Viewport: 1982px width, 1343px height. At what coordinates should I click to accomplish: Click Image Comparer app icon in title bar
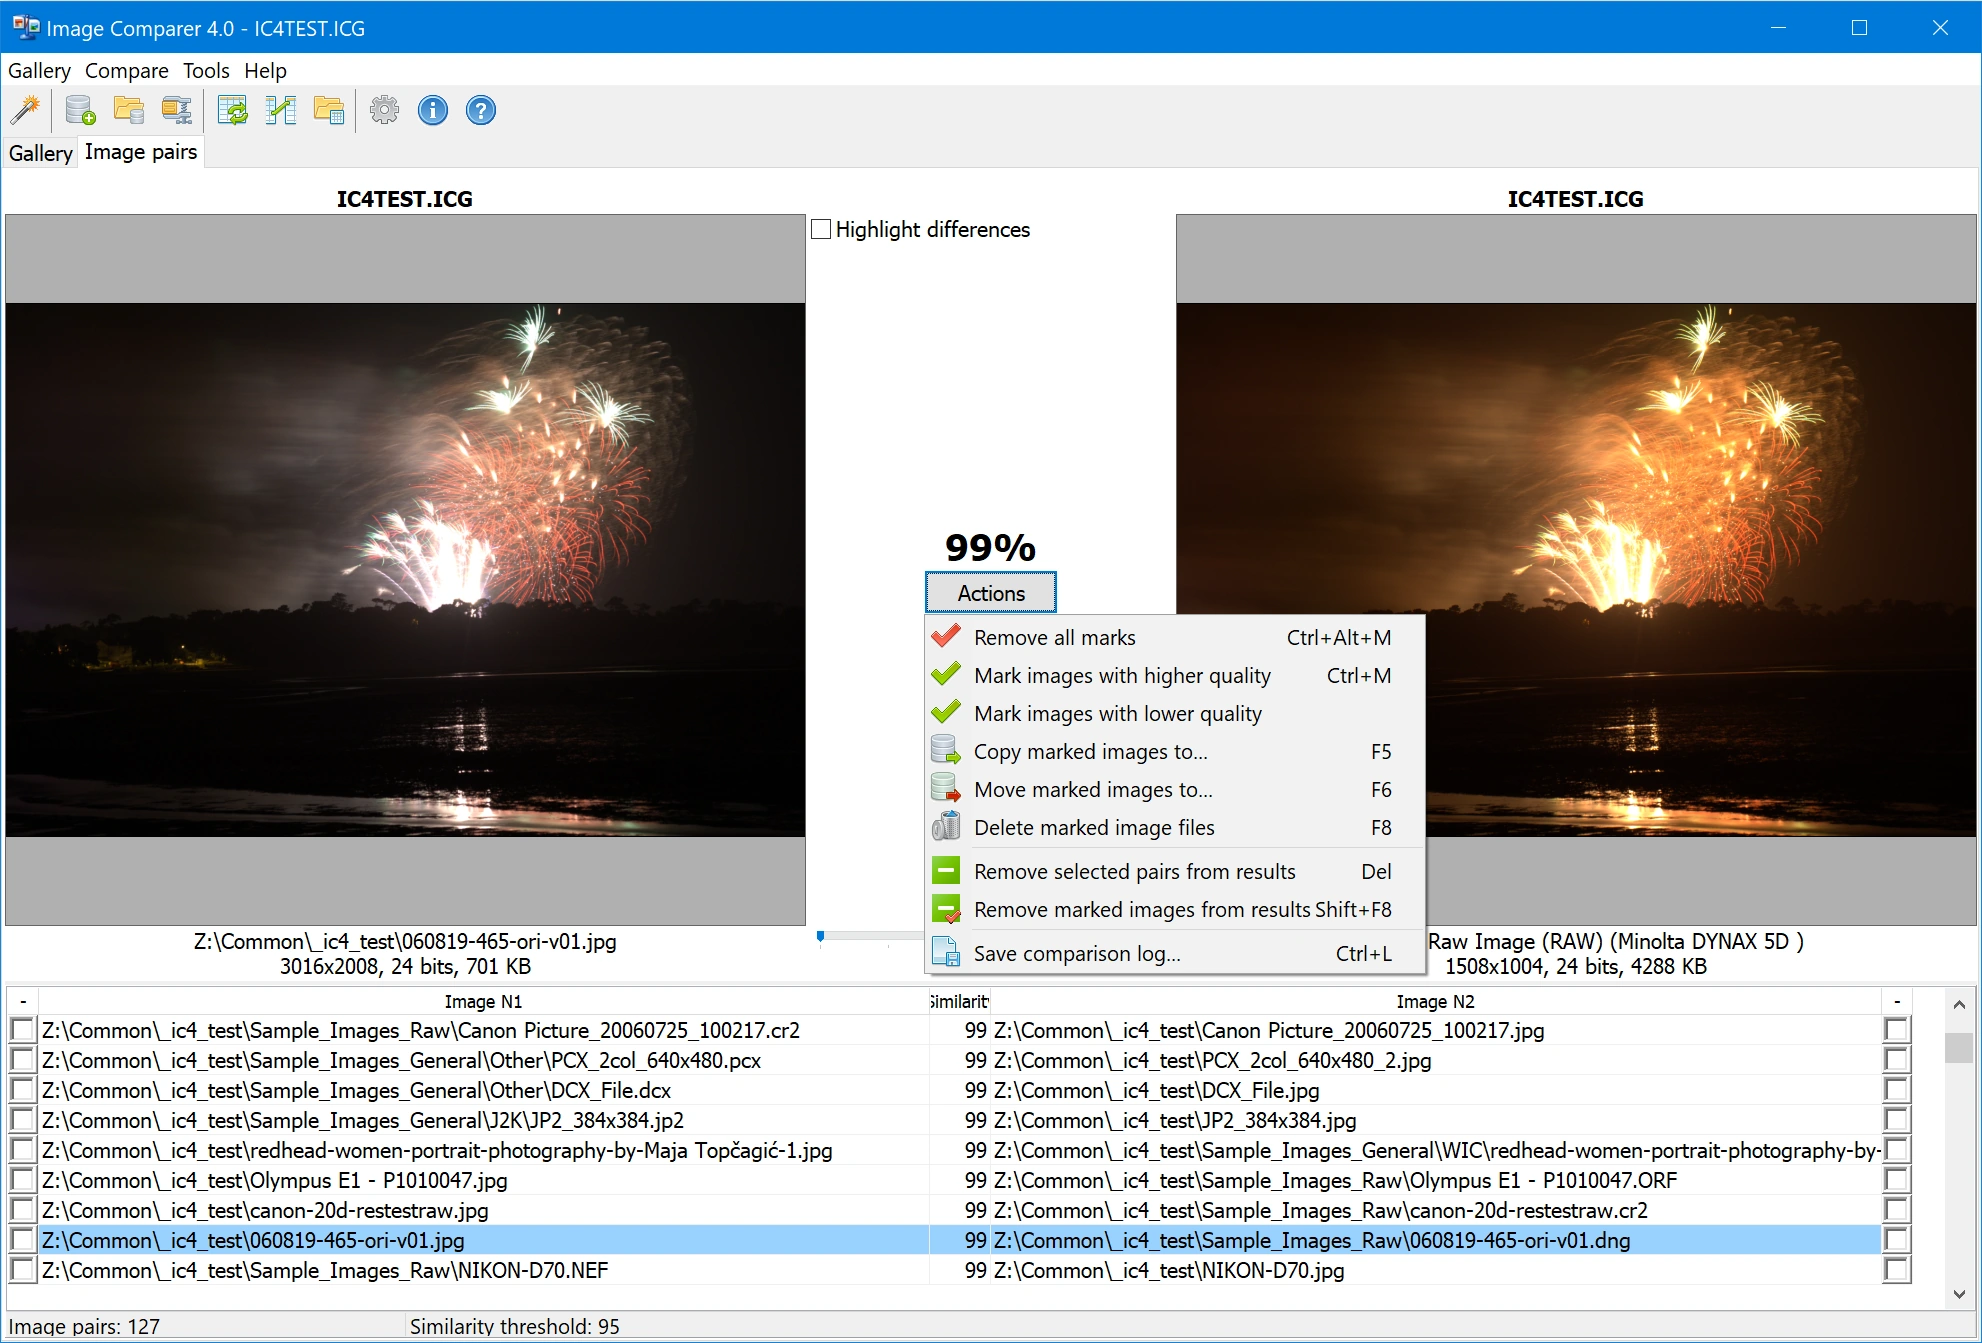tap(26, 28)
